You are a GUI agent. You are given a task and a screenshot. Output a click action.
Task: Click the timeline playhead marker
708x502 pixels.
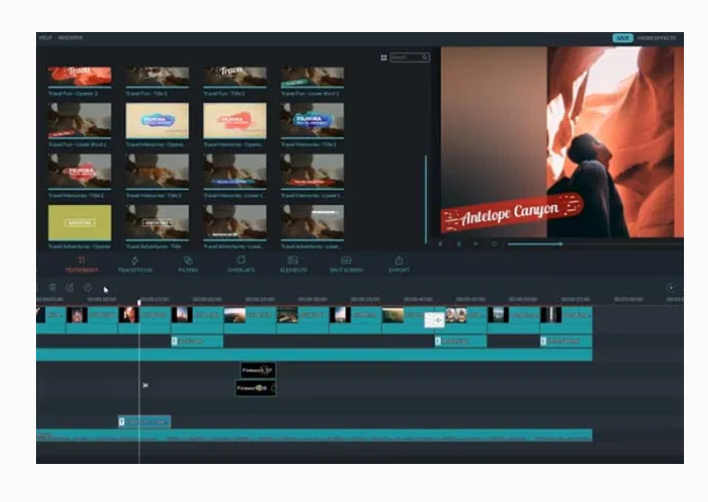click(x=139, y=302)
